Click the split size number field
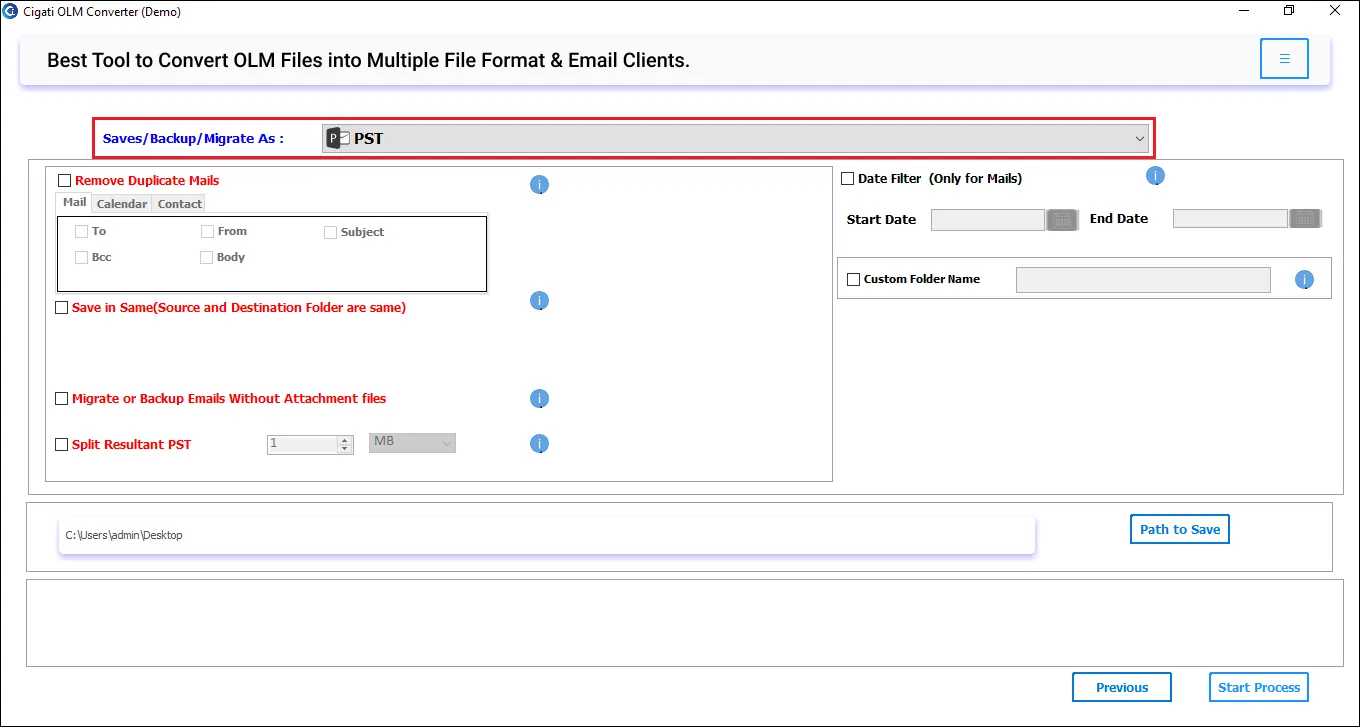1360x727 pixels. [303, 444]
